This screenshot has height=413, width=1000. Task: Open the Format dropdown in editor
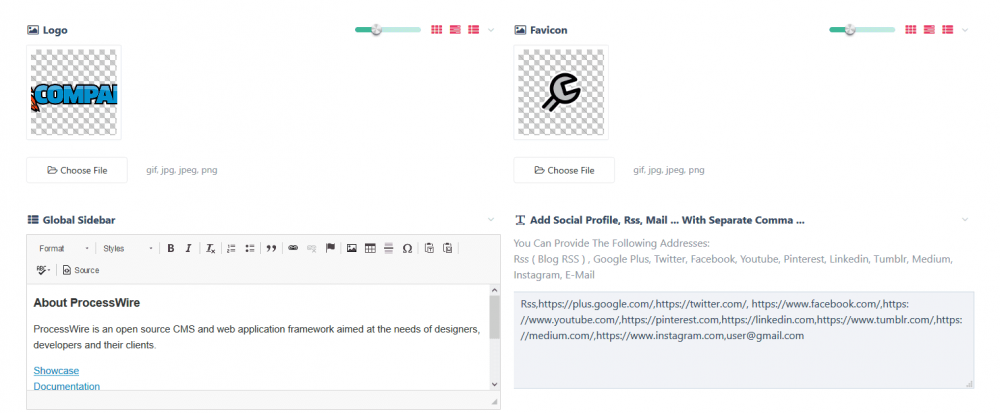coord(63,249)
